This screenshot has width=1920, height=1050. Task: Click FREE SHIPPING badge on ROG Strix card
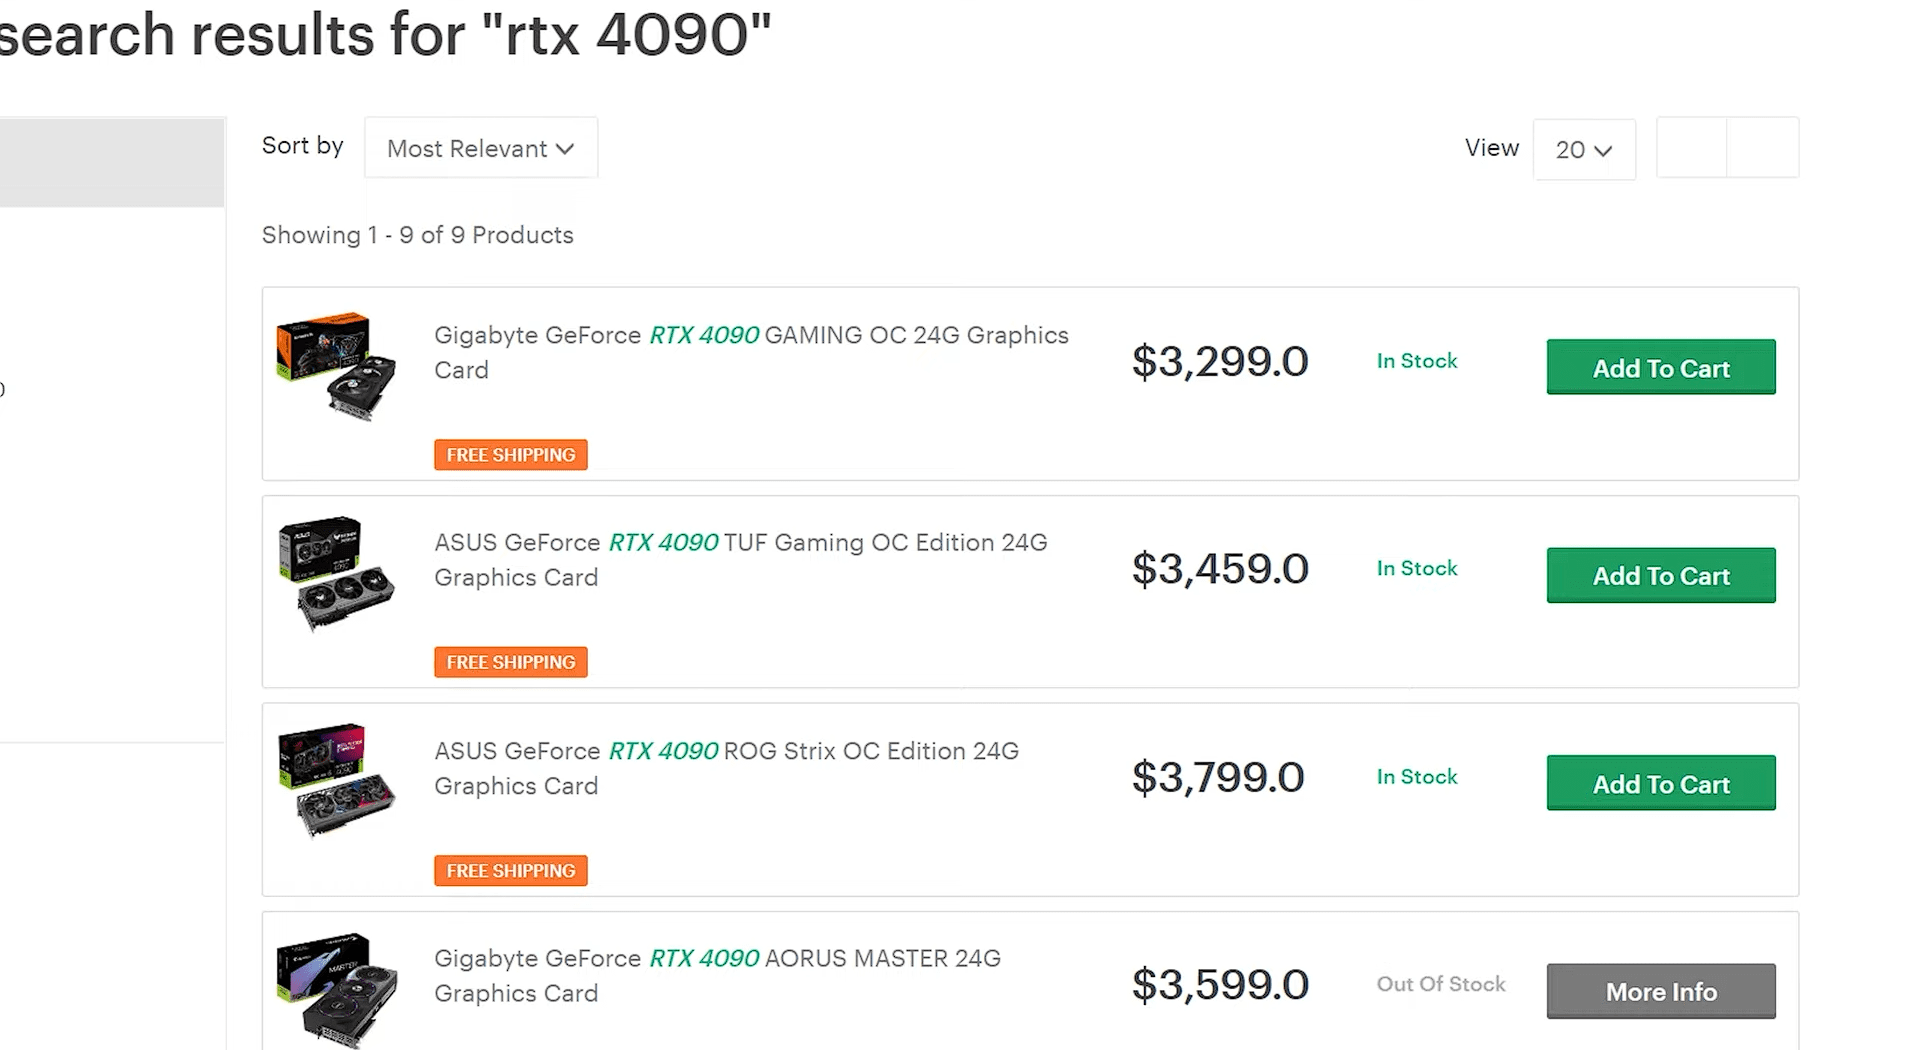click(x=511, y=870)
